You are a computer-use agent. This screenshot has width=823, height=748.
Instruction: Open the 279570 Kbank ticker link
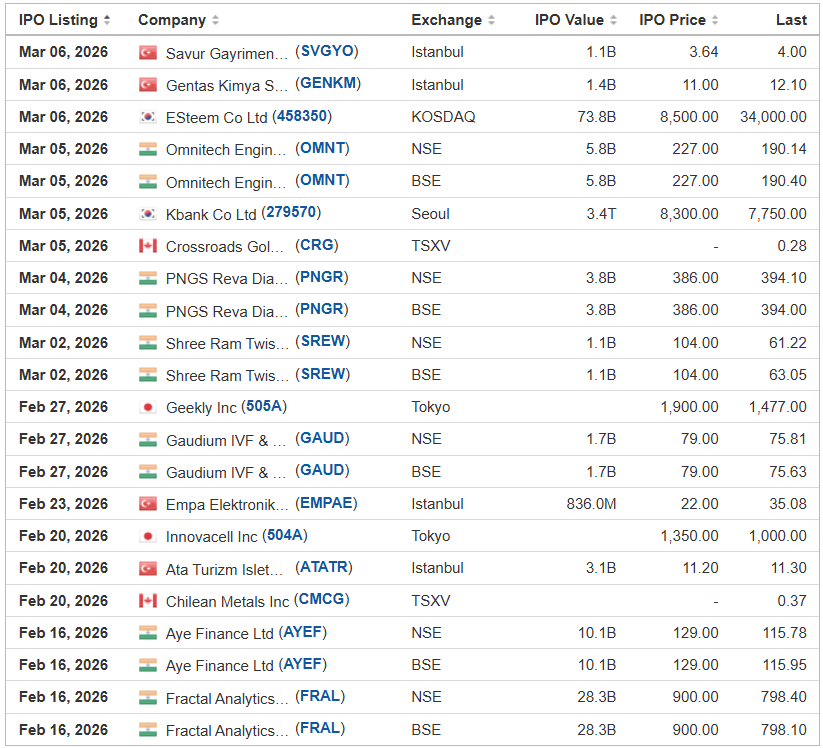click(x=291, y=212)
